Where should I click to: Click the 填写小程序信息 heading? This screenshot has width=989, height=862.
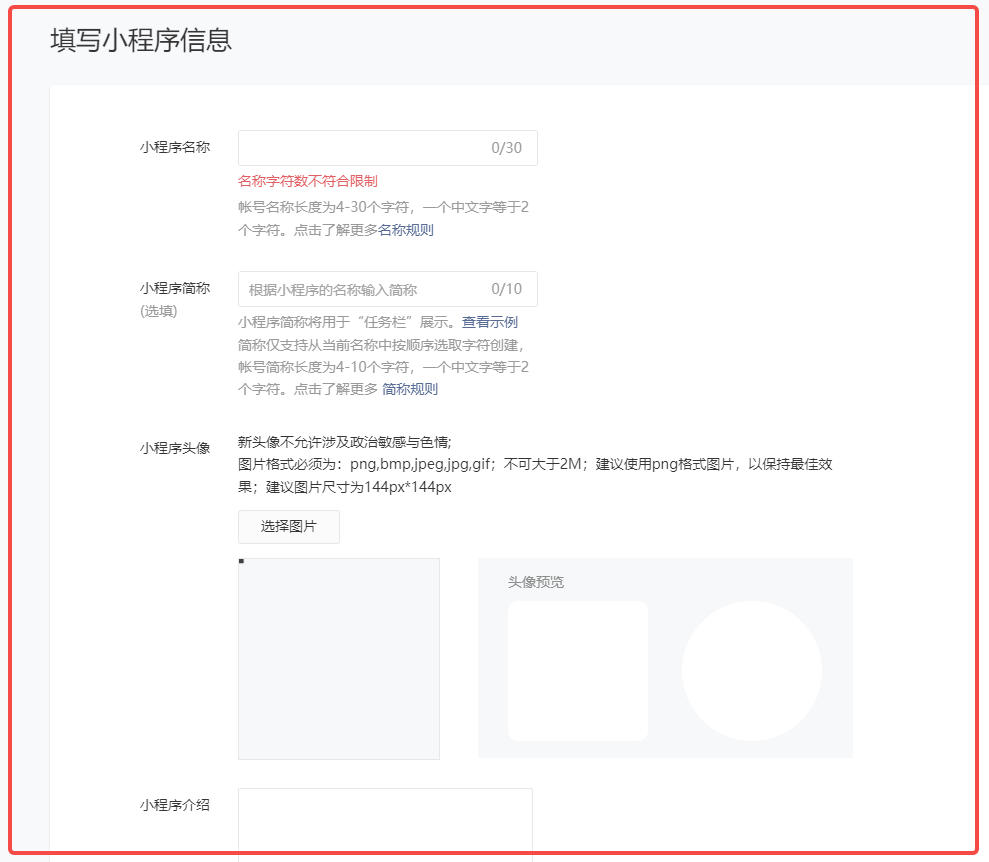141,40
